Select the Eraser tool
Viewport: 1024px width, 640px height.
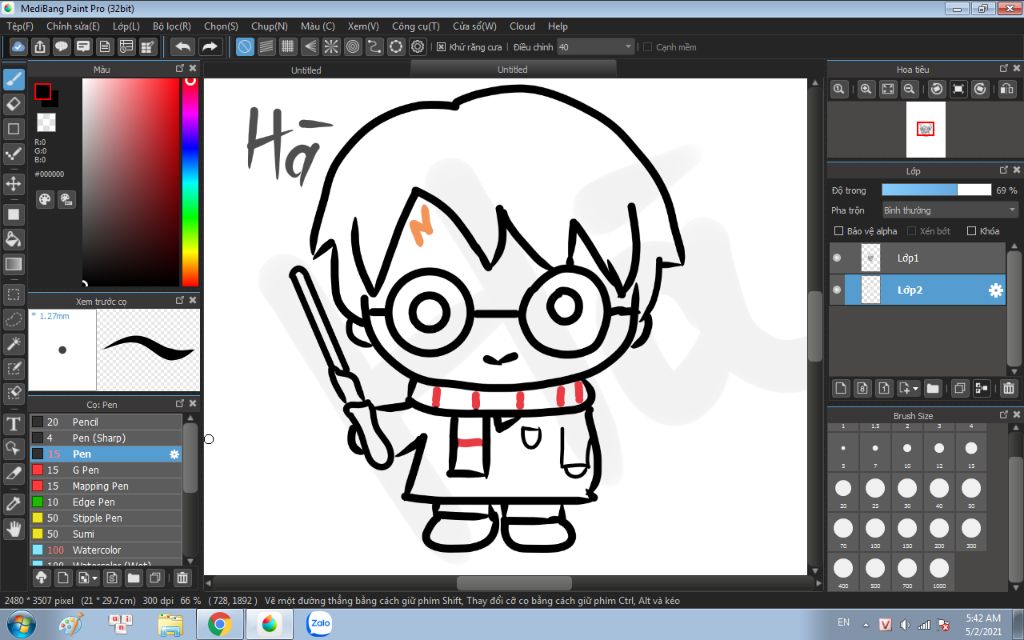pos(13,104)
